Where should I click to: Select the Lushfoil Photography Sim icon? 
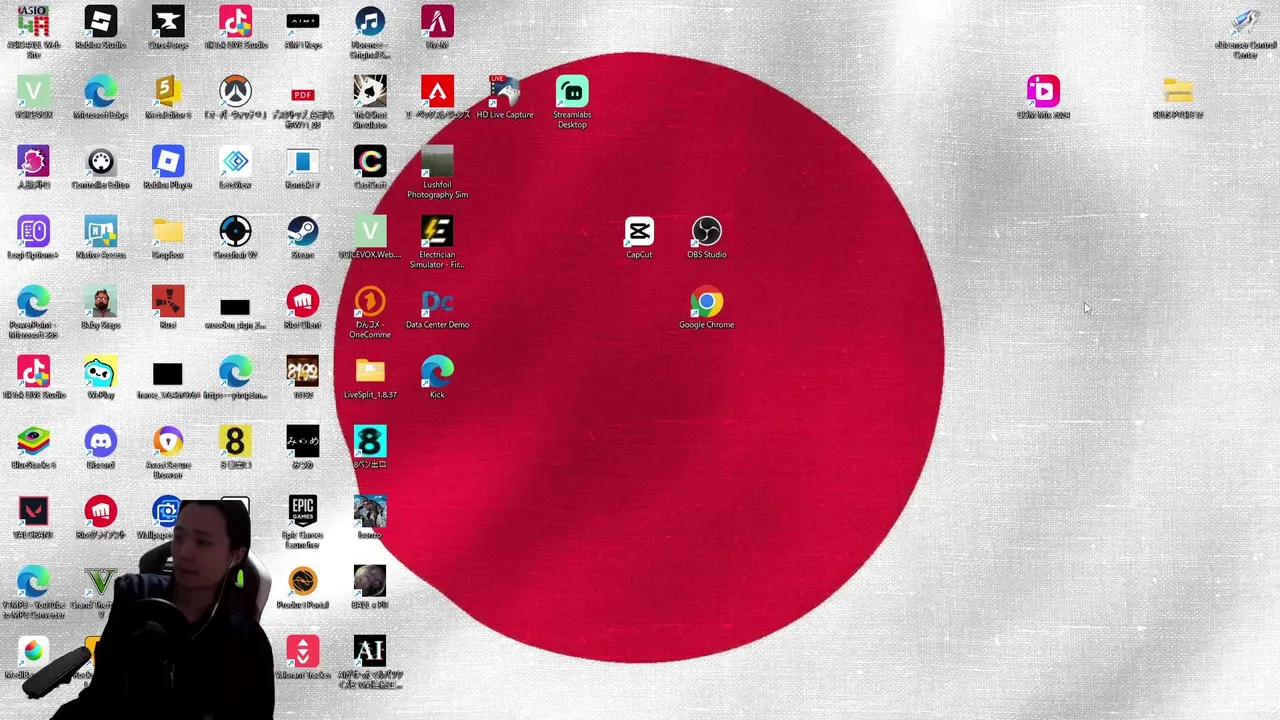click(x=437, y=162)
